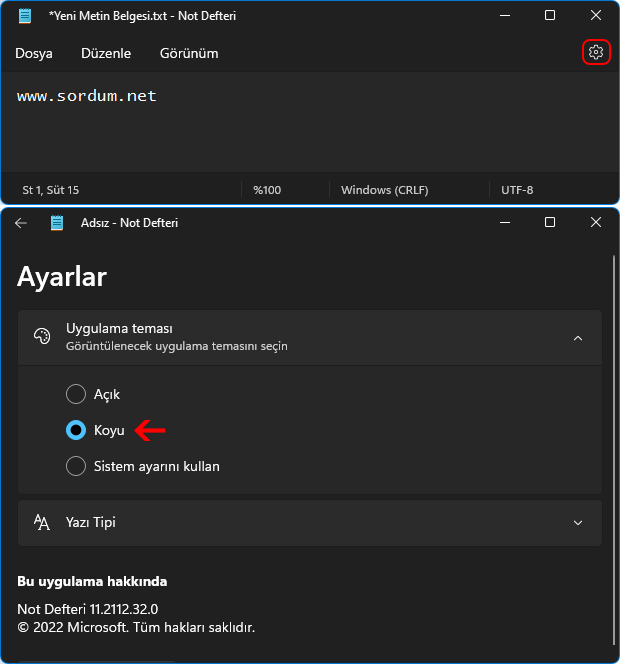Image resolution: width=620 pixels, height=664 pixels.
Task: Click inside text area containing www.sordum.net
Action: (x=310, y=122)
